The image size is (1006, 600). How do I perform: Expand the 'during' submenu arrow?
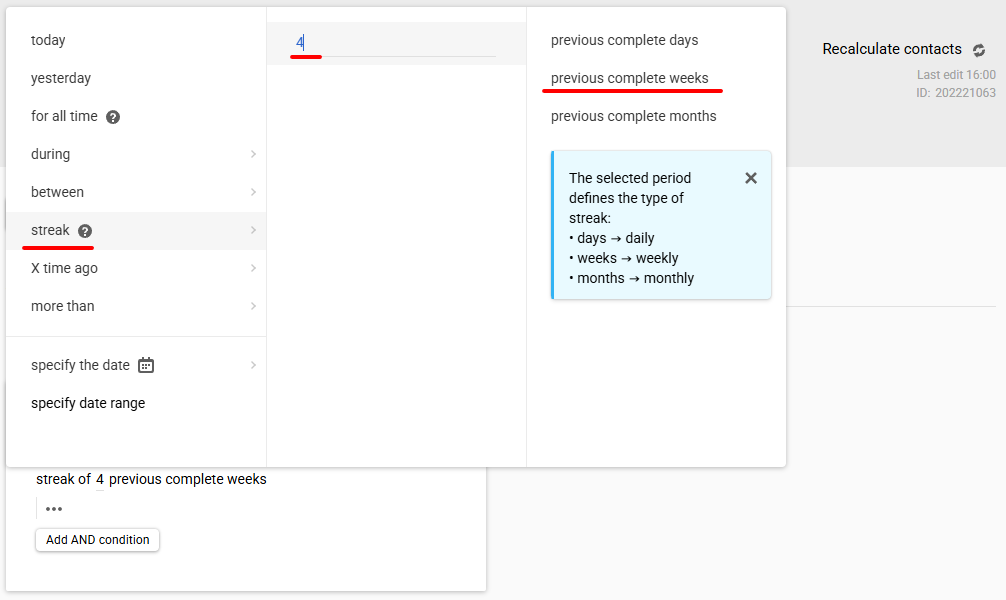point(253,154)
